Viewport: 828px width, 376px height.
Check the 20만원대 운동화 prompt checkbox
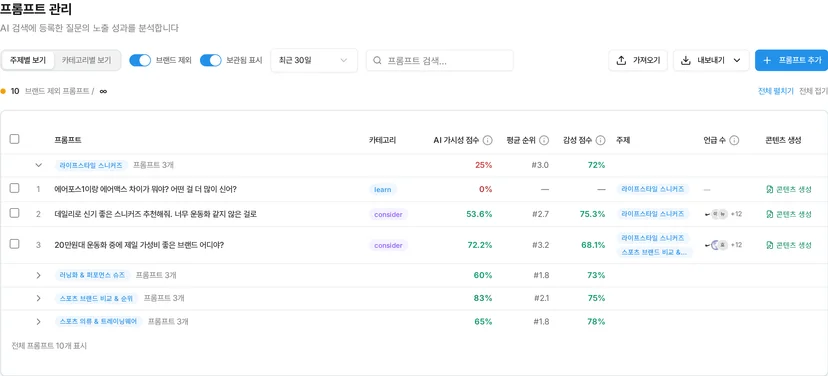15,244
